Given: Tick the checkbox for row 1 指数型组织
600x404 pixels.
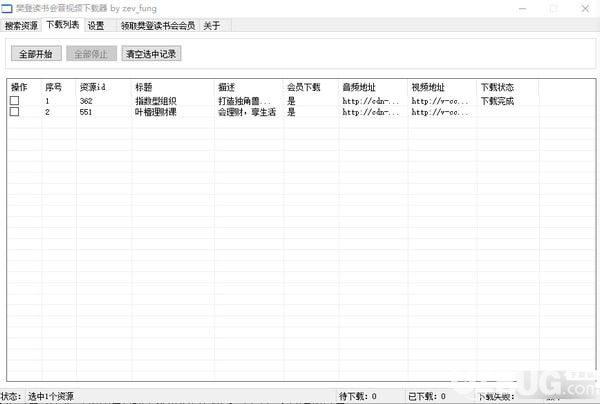Looking at the screenshot, I should (x=15, y=101).
